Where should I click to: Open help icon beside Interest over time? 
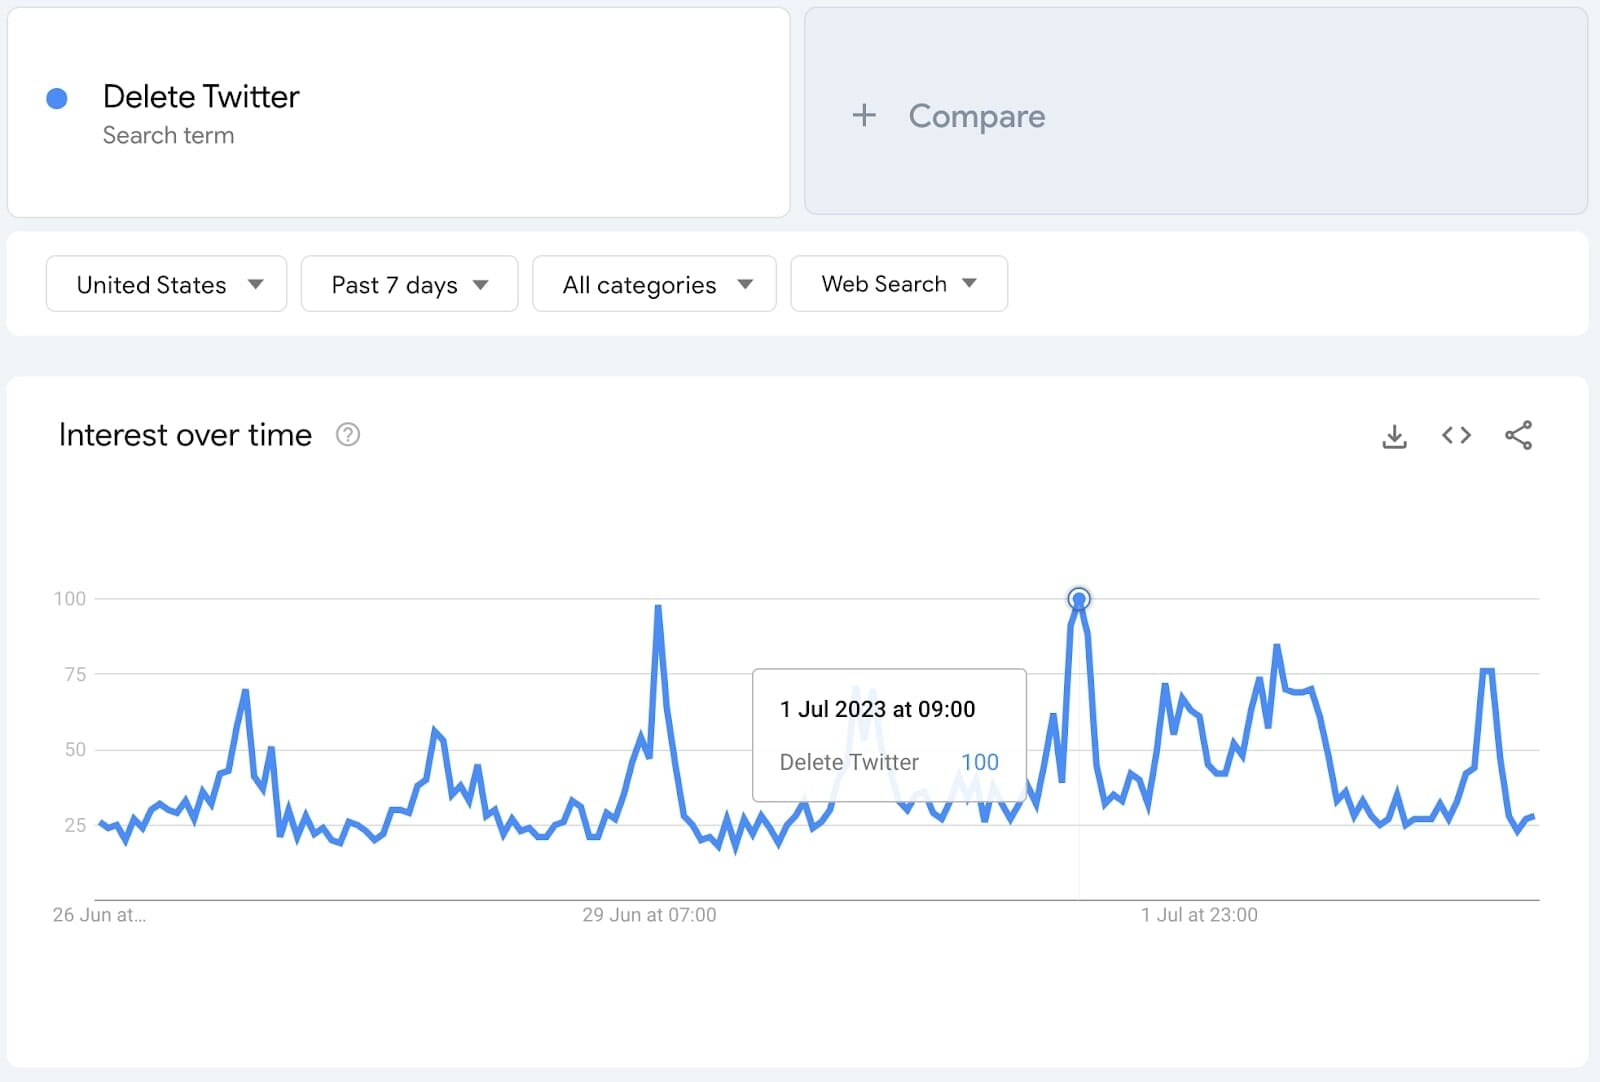pos(348,435)
